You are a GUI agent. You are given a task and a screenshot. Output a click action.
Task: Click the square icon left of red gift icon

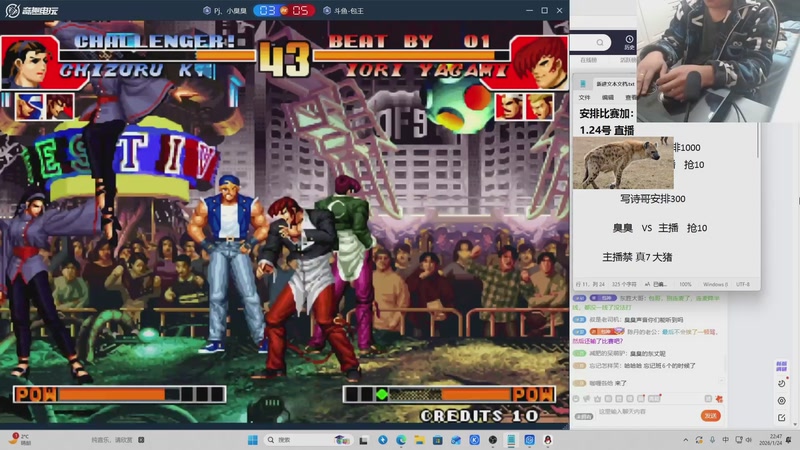click(x=708, y=398)
